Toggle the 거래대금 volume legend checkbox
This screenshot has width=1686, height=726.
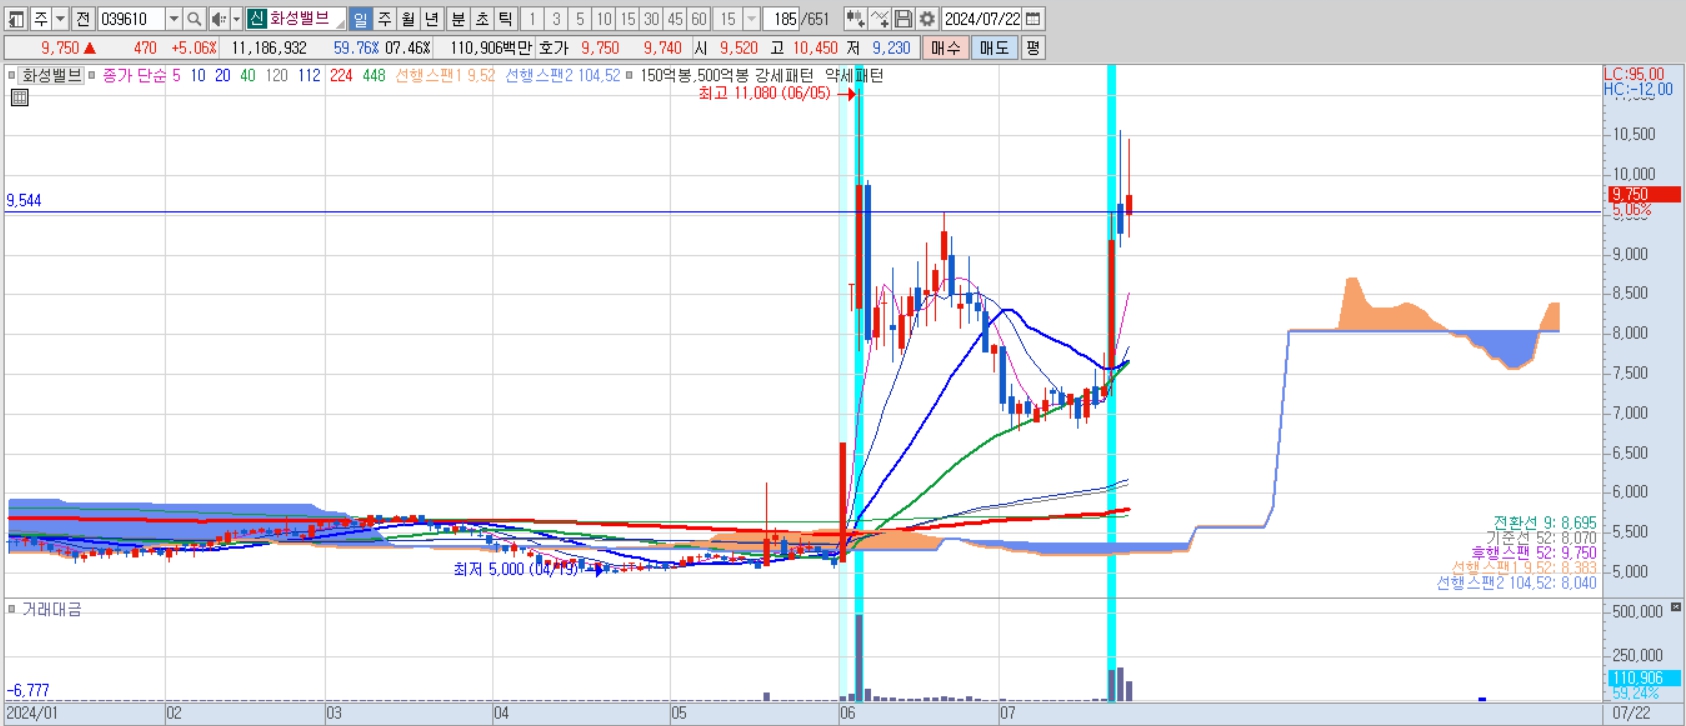[12, 608]
